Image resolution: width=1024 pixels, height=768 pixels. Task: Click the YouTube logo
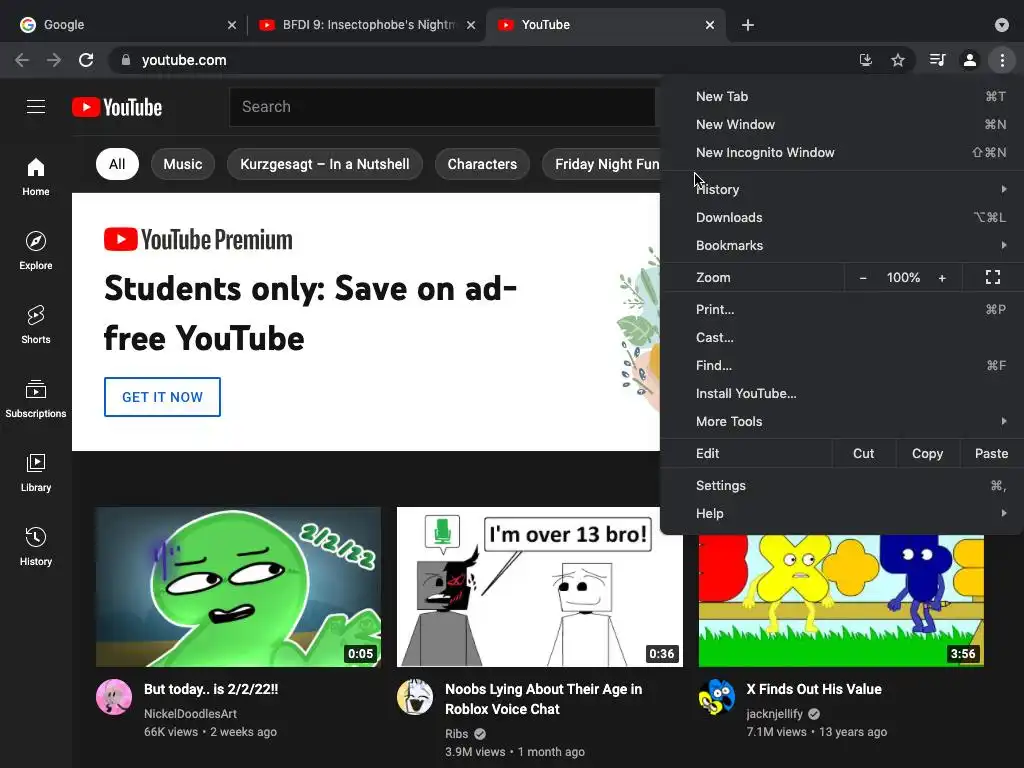click(x=117, y=107)
